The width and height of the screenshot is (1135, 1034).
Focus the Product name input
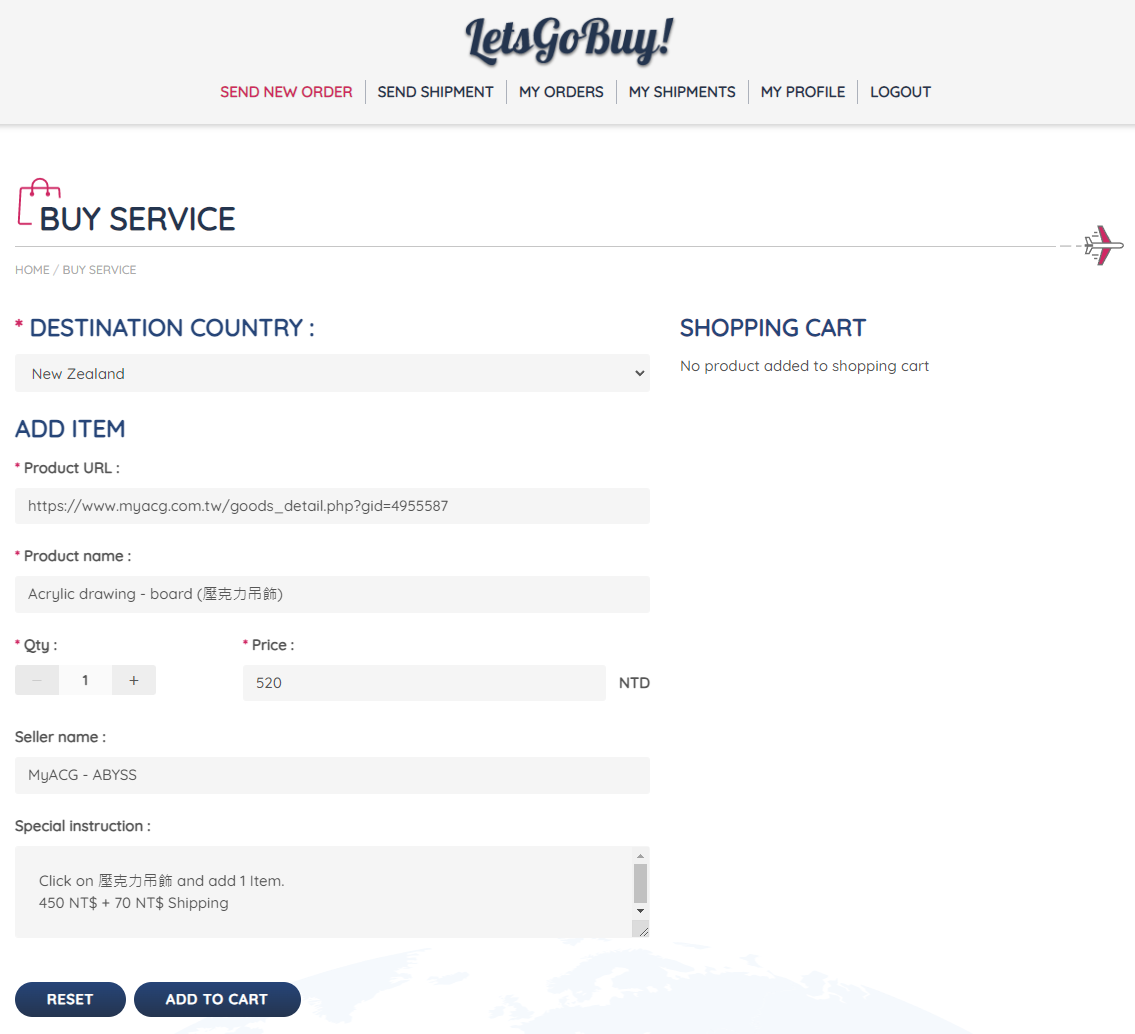tap(332, 594)
